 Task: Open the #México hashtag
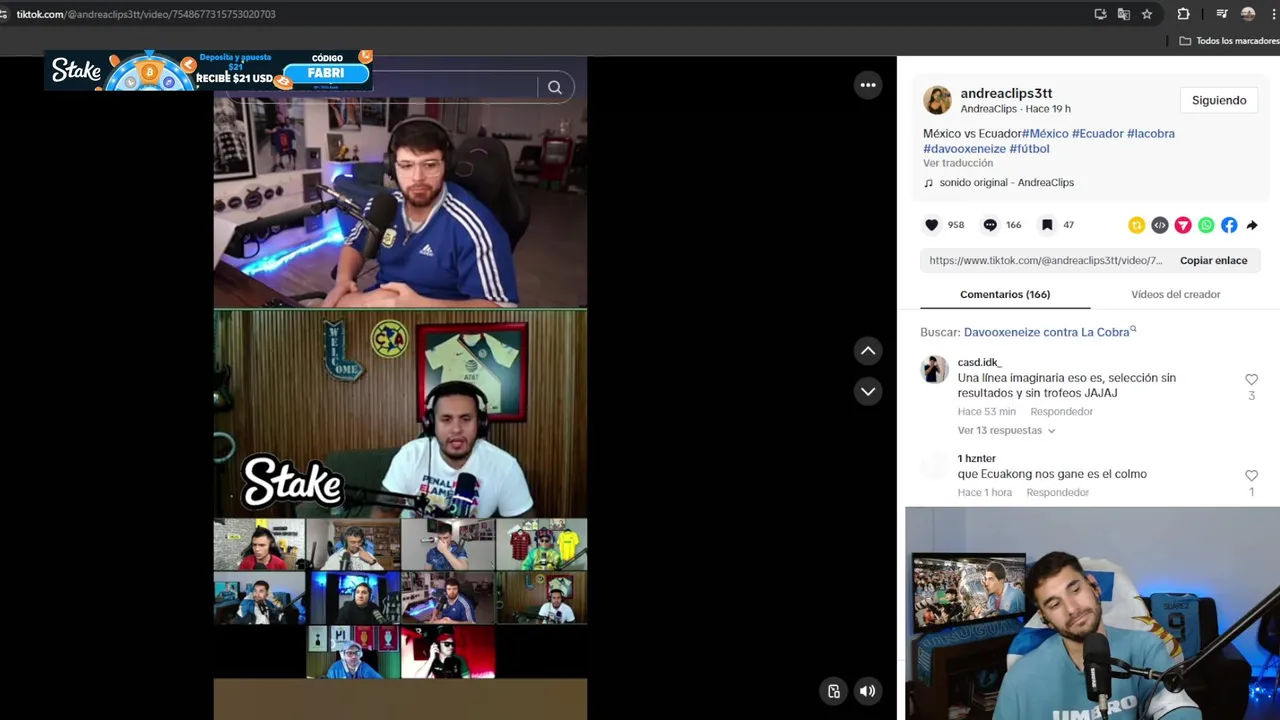(x=1045, y=133)
